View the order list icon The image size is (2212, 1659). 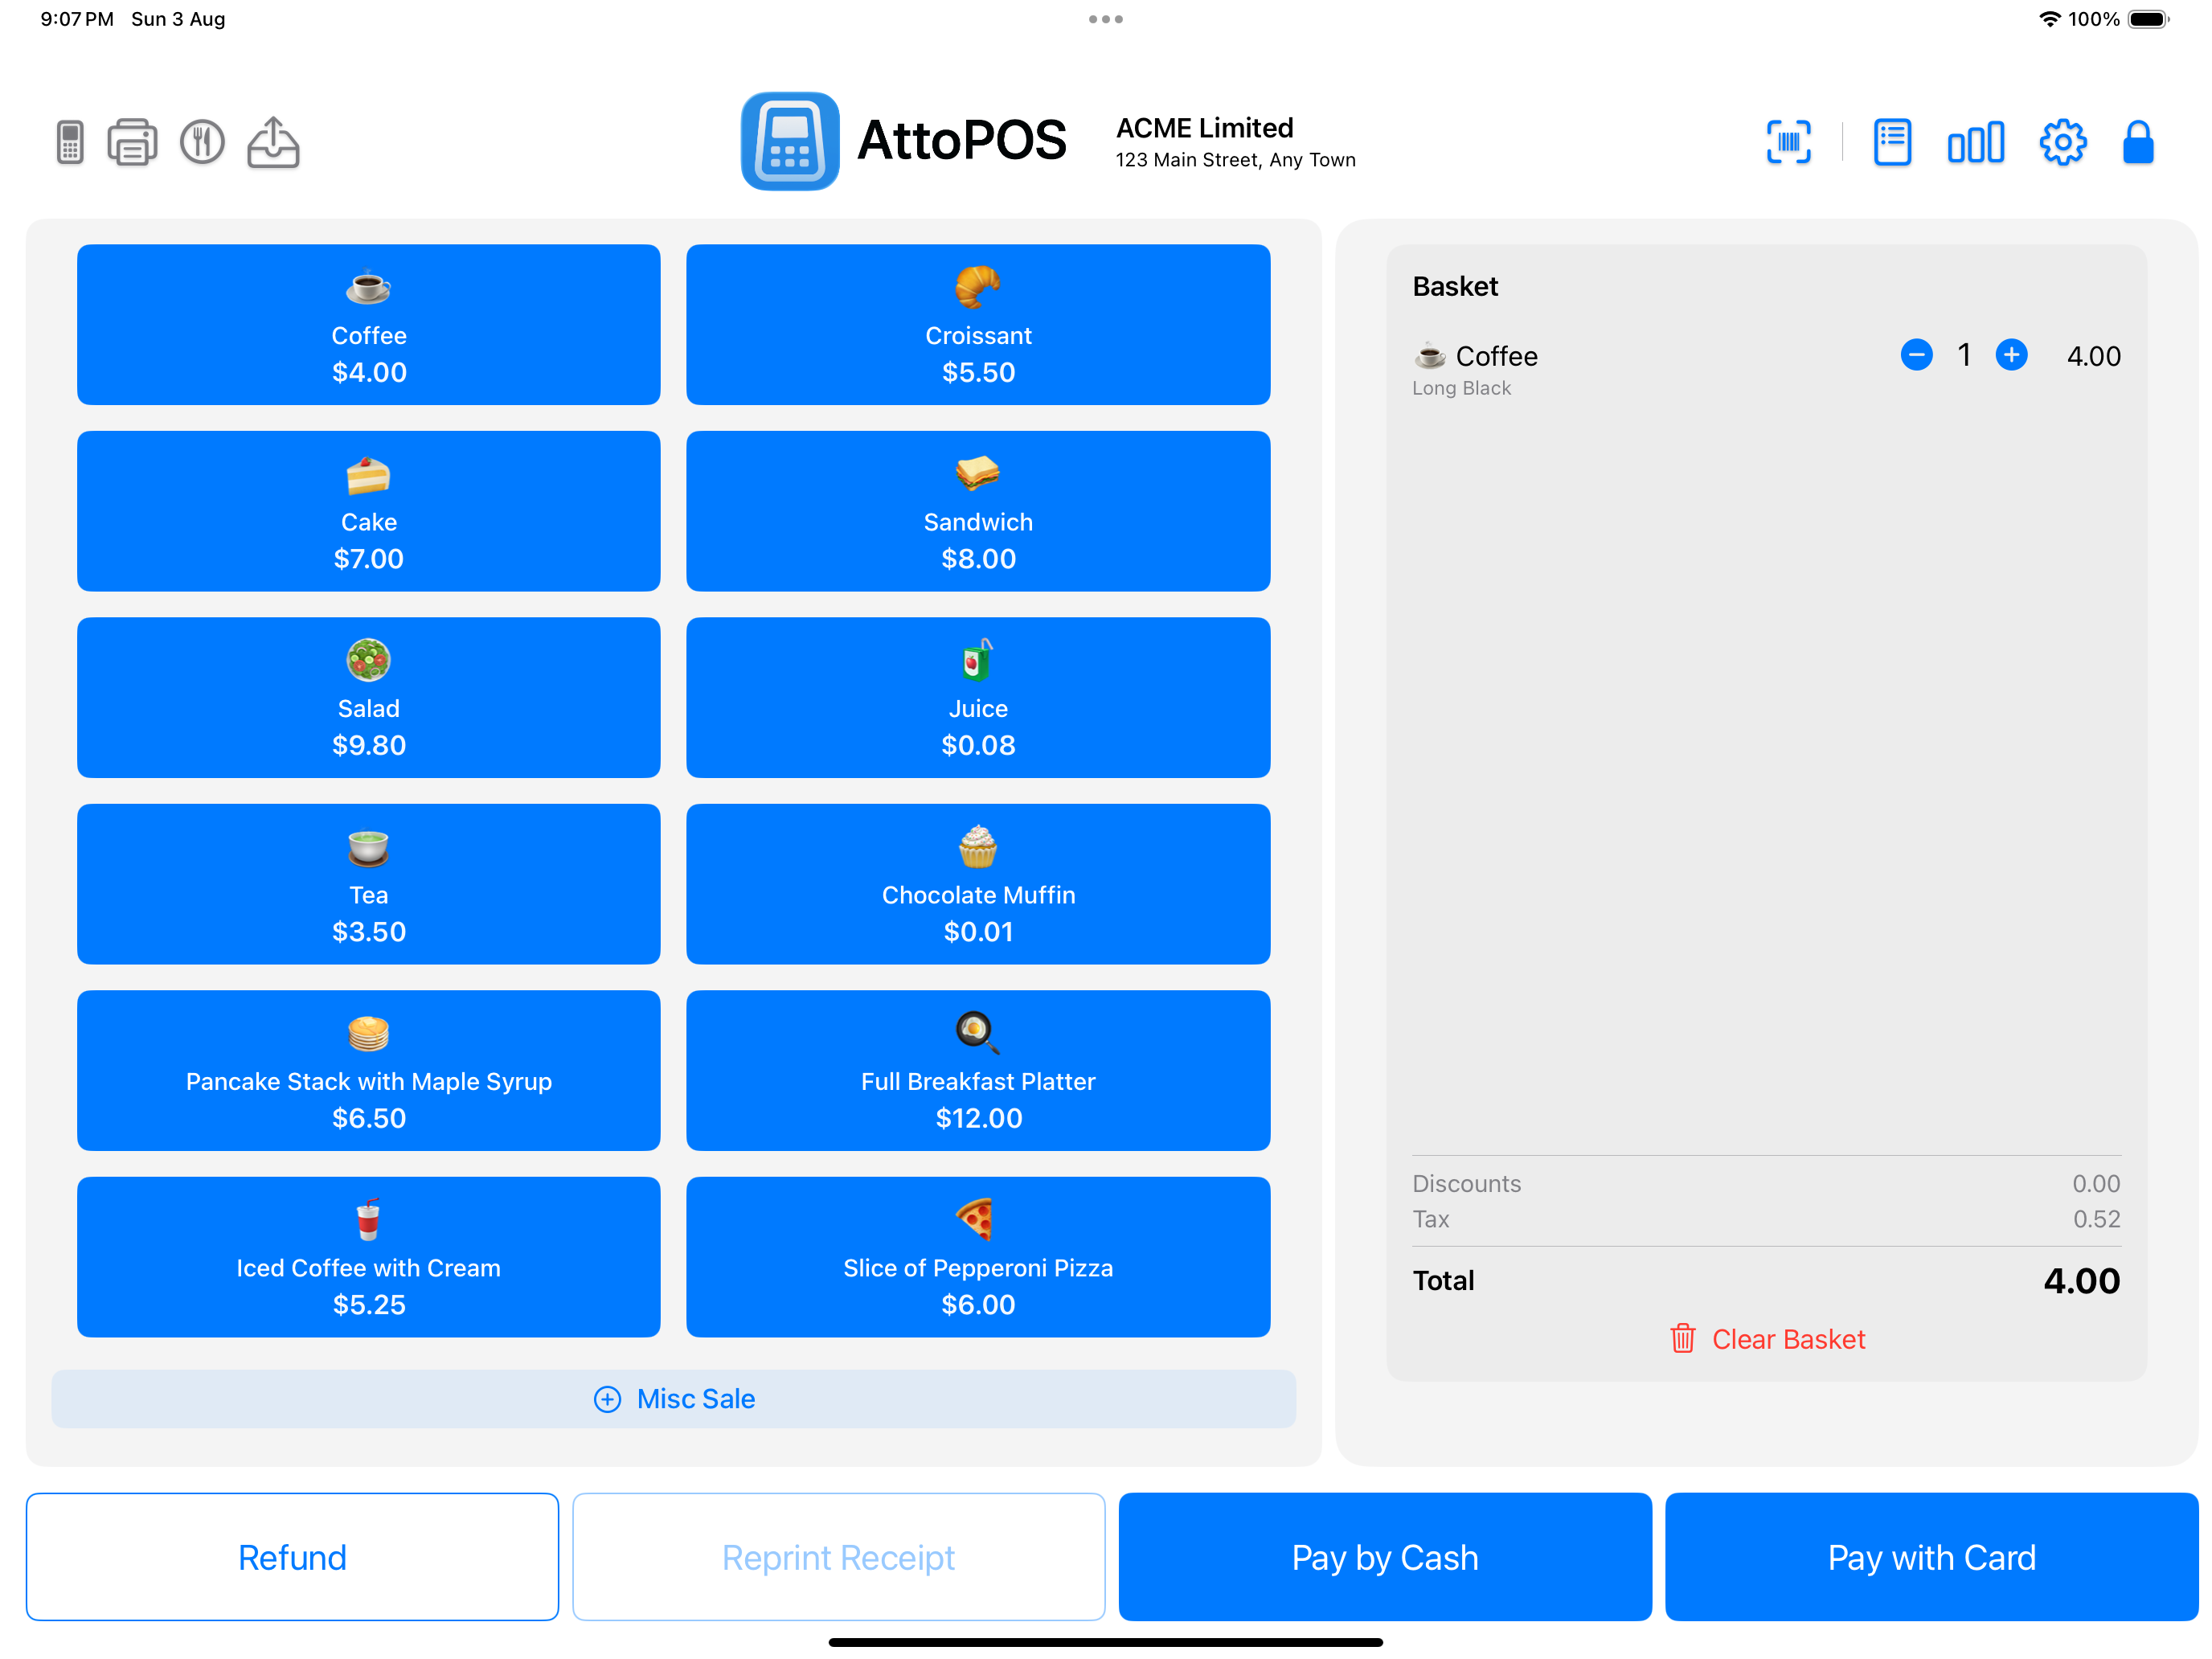coord(1891,142)
